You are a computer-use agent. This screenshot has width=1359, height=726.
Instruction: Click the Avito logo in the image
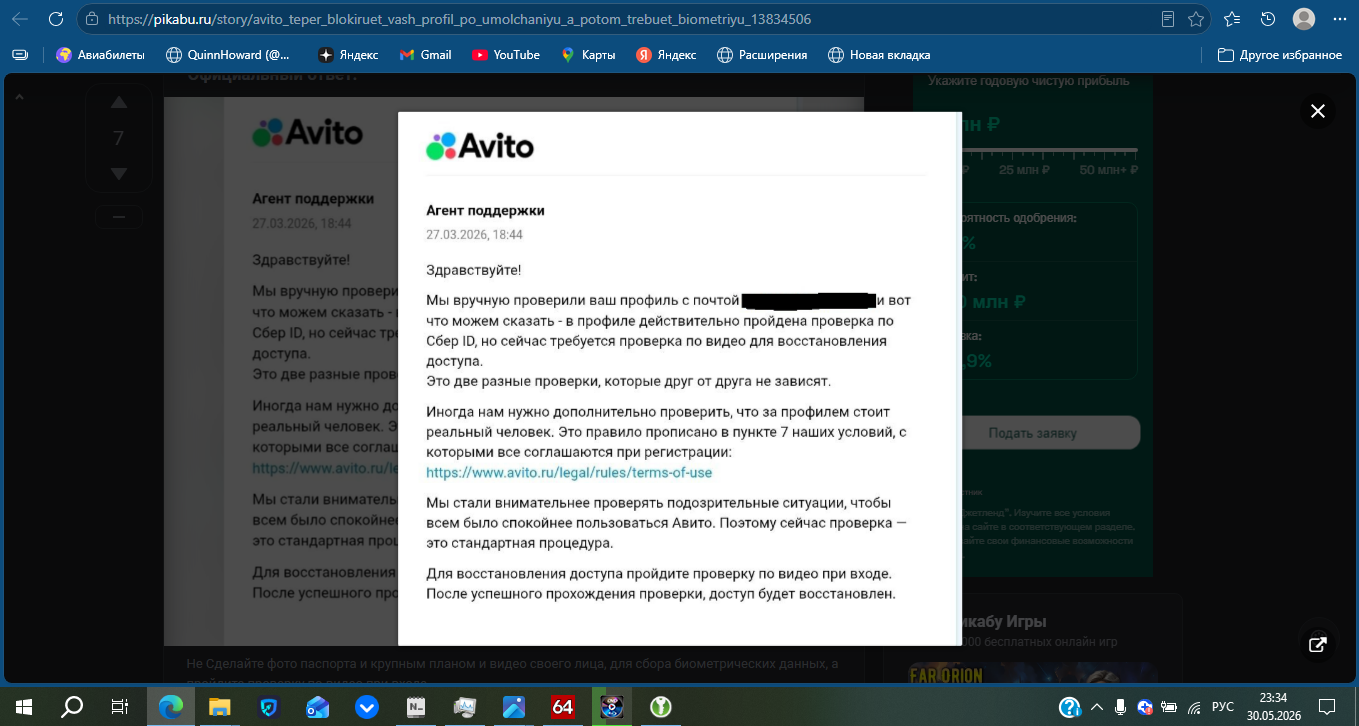480,146
